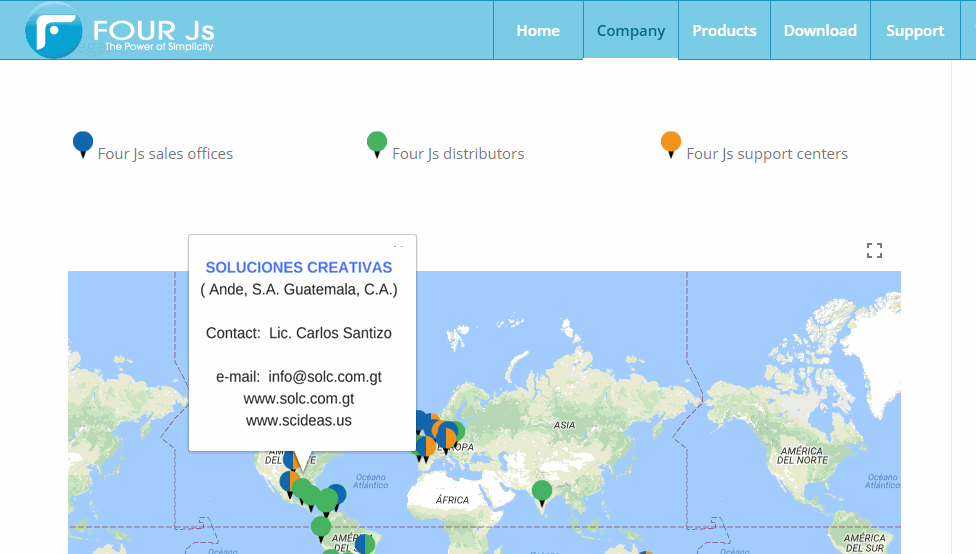Click the ÁFRICA label on the map
This screenshot has height=554, width=976.
click(453, 500)
